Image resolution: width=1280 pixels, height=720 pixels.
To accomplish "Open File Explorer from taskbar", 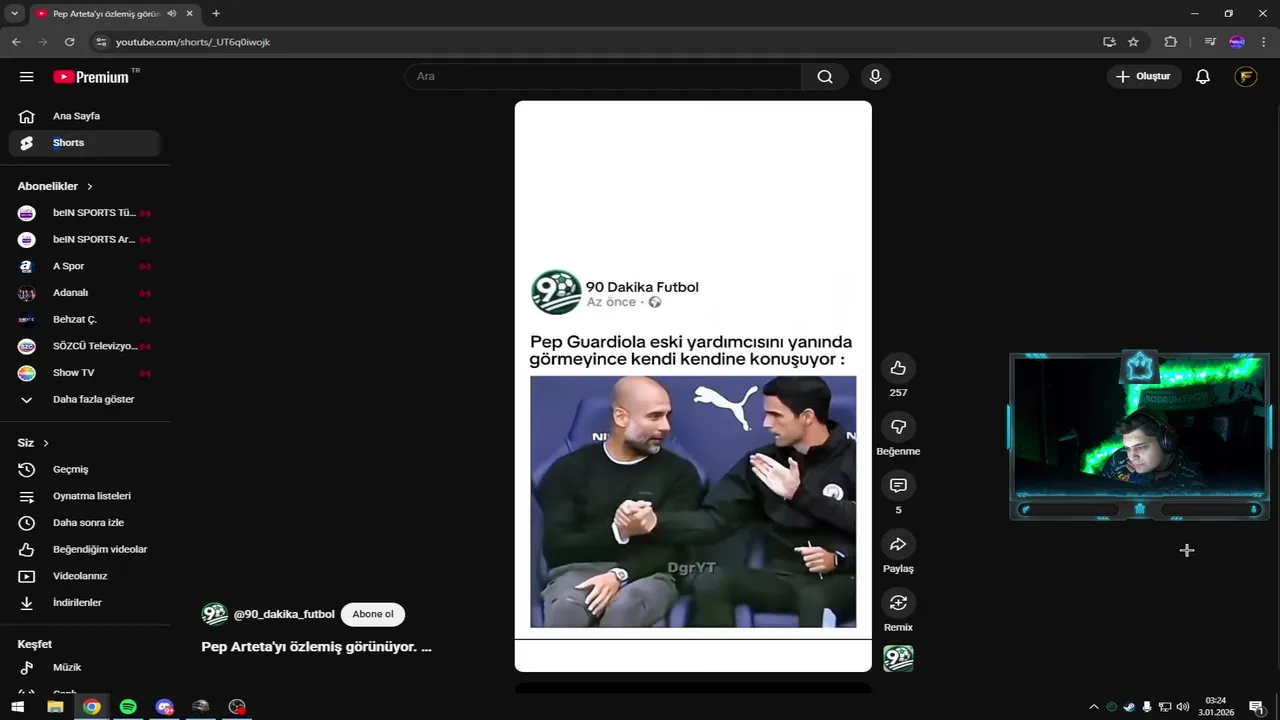I will pyautogui.click(x=55, y=707).
